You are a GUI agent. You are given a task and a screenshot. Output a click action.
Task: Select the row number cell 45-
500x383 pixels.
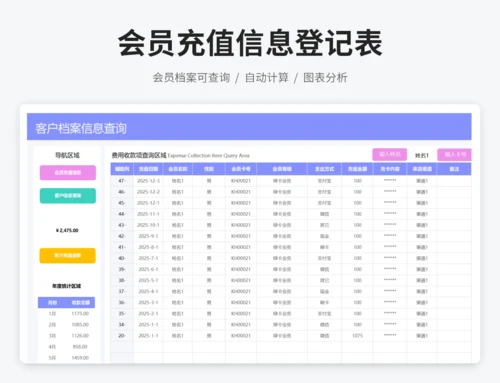122,203
